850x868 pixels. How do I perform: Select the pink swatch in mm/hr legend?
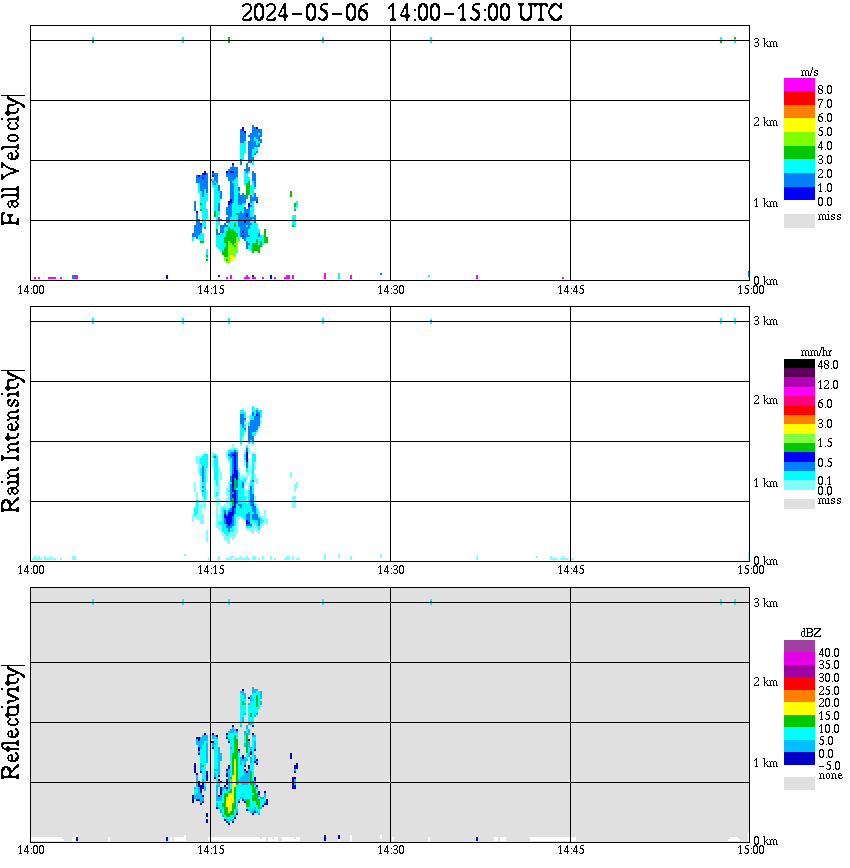click(799, 400)
